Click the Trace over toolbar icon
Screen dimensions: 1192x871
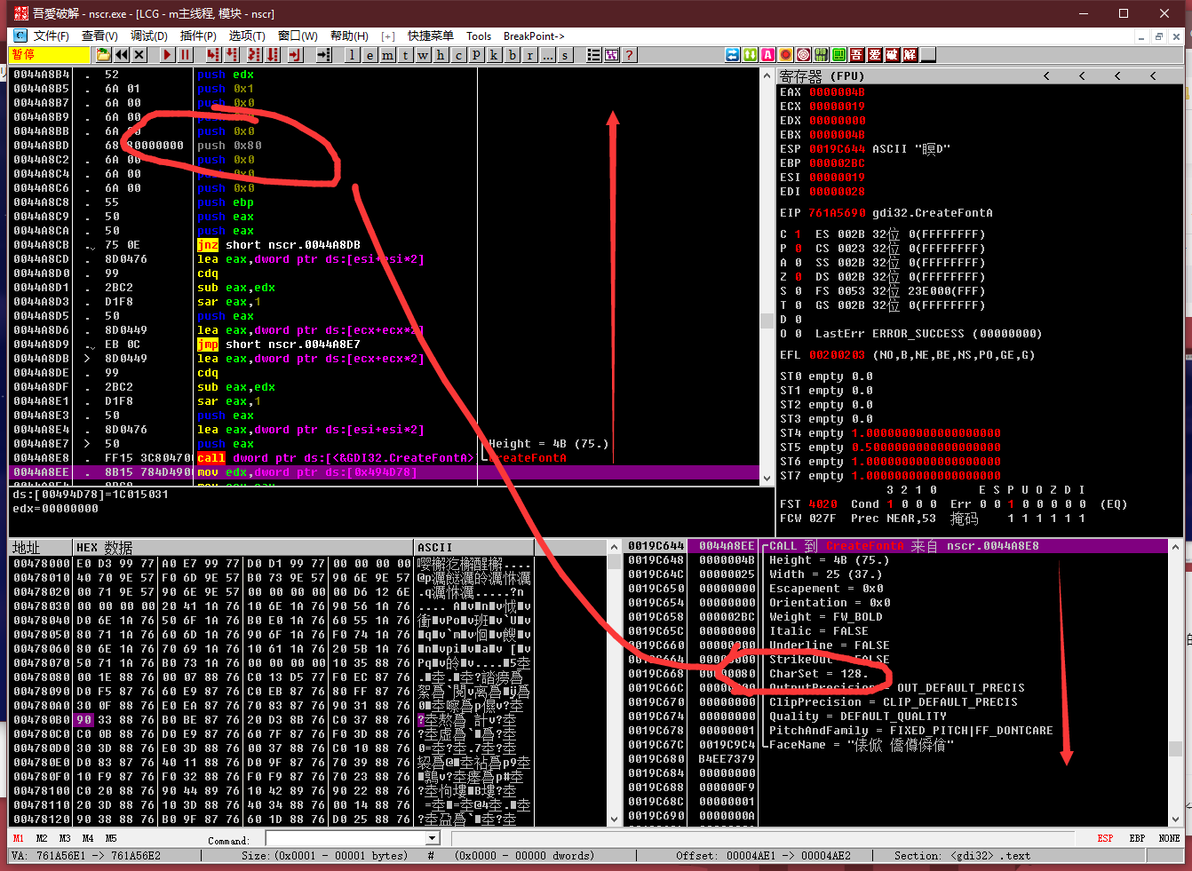point(273,55)
